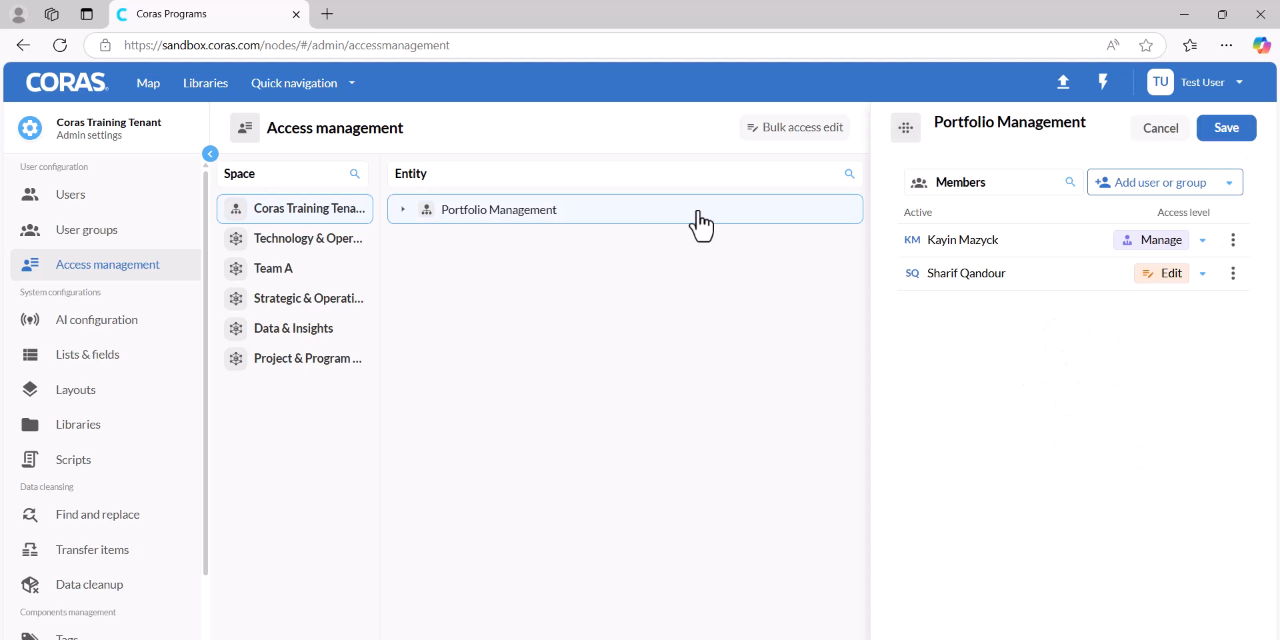Select the Project & Program space
Viewport: 1280px width, 640px height.
click(x=295, y=358)
